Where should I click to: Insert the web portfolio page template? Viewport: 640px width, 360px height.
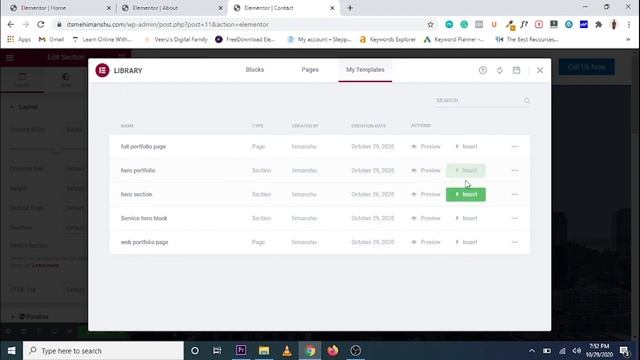click(466, 242)
